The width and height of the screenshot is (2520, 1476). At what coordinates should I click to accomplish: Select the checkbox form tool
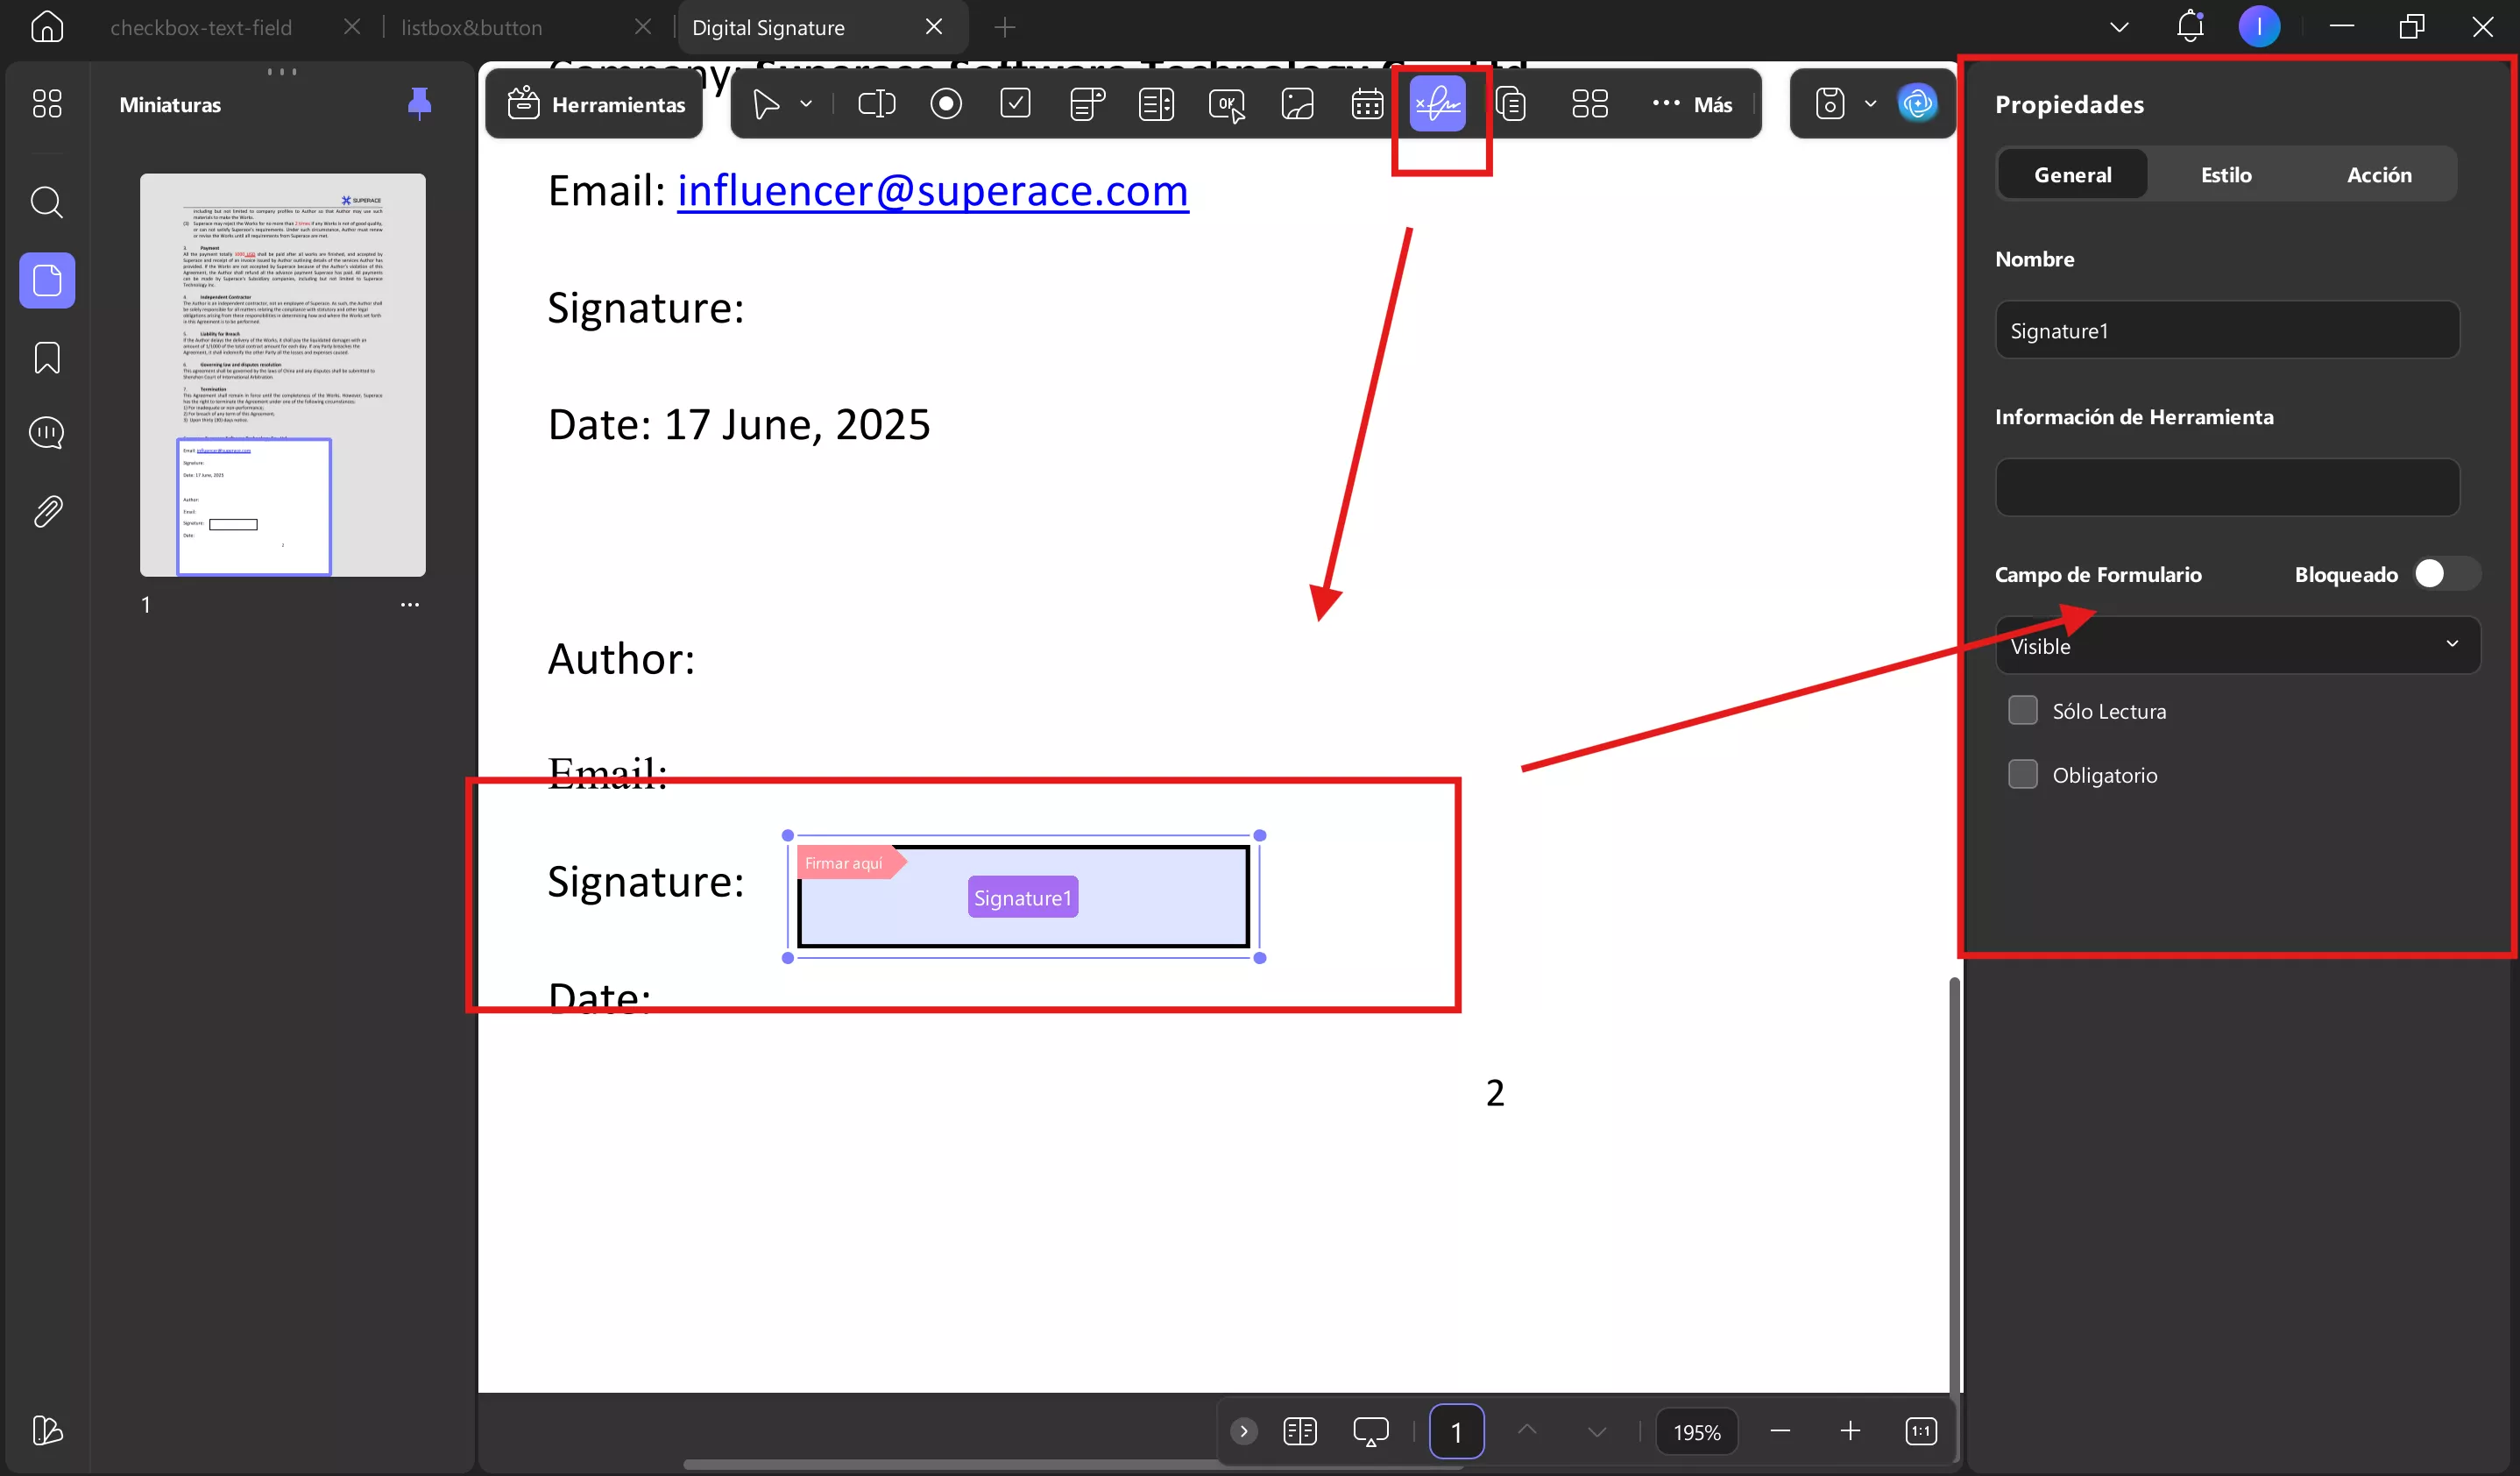point(1016,104)
